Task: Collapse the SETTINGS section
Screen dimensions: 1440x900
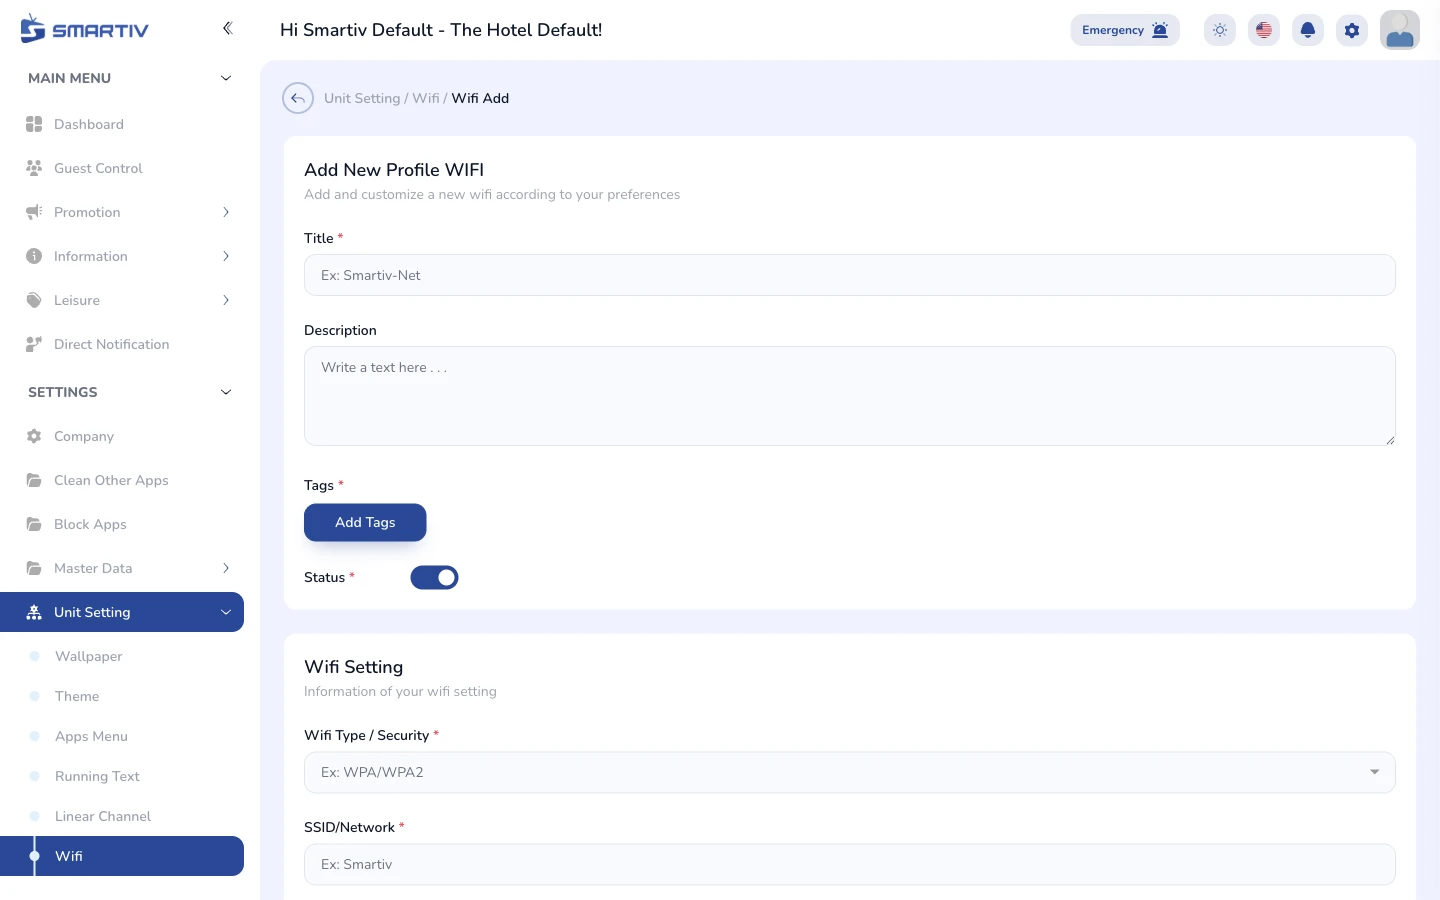Action: (226, 392)
